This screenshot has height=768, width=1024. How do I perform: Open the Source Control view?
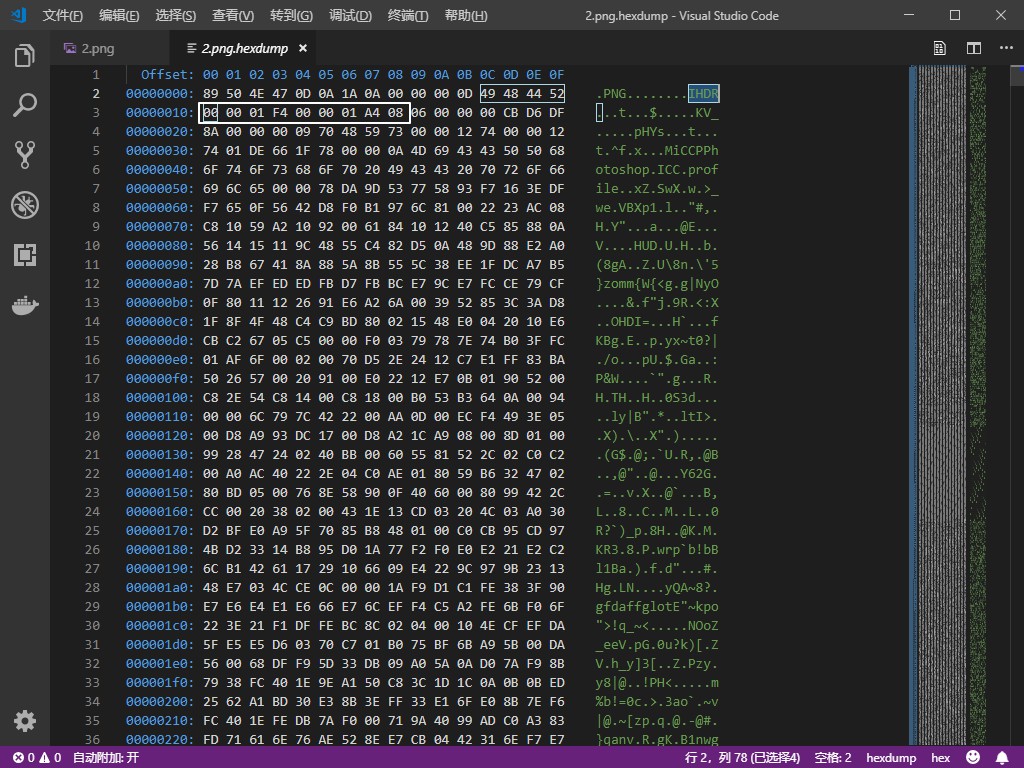[25, 154]
